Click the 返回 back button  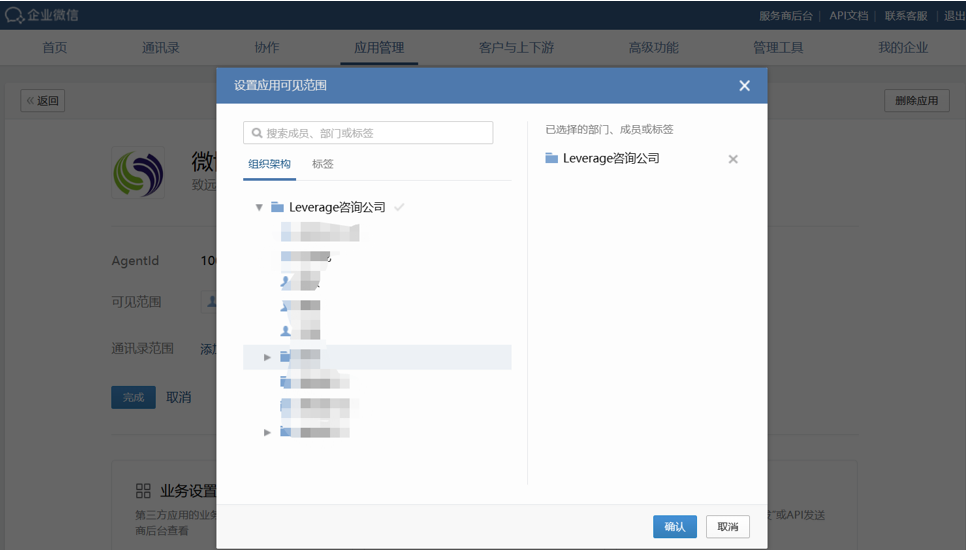43,100
